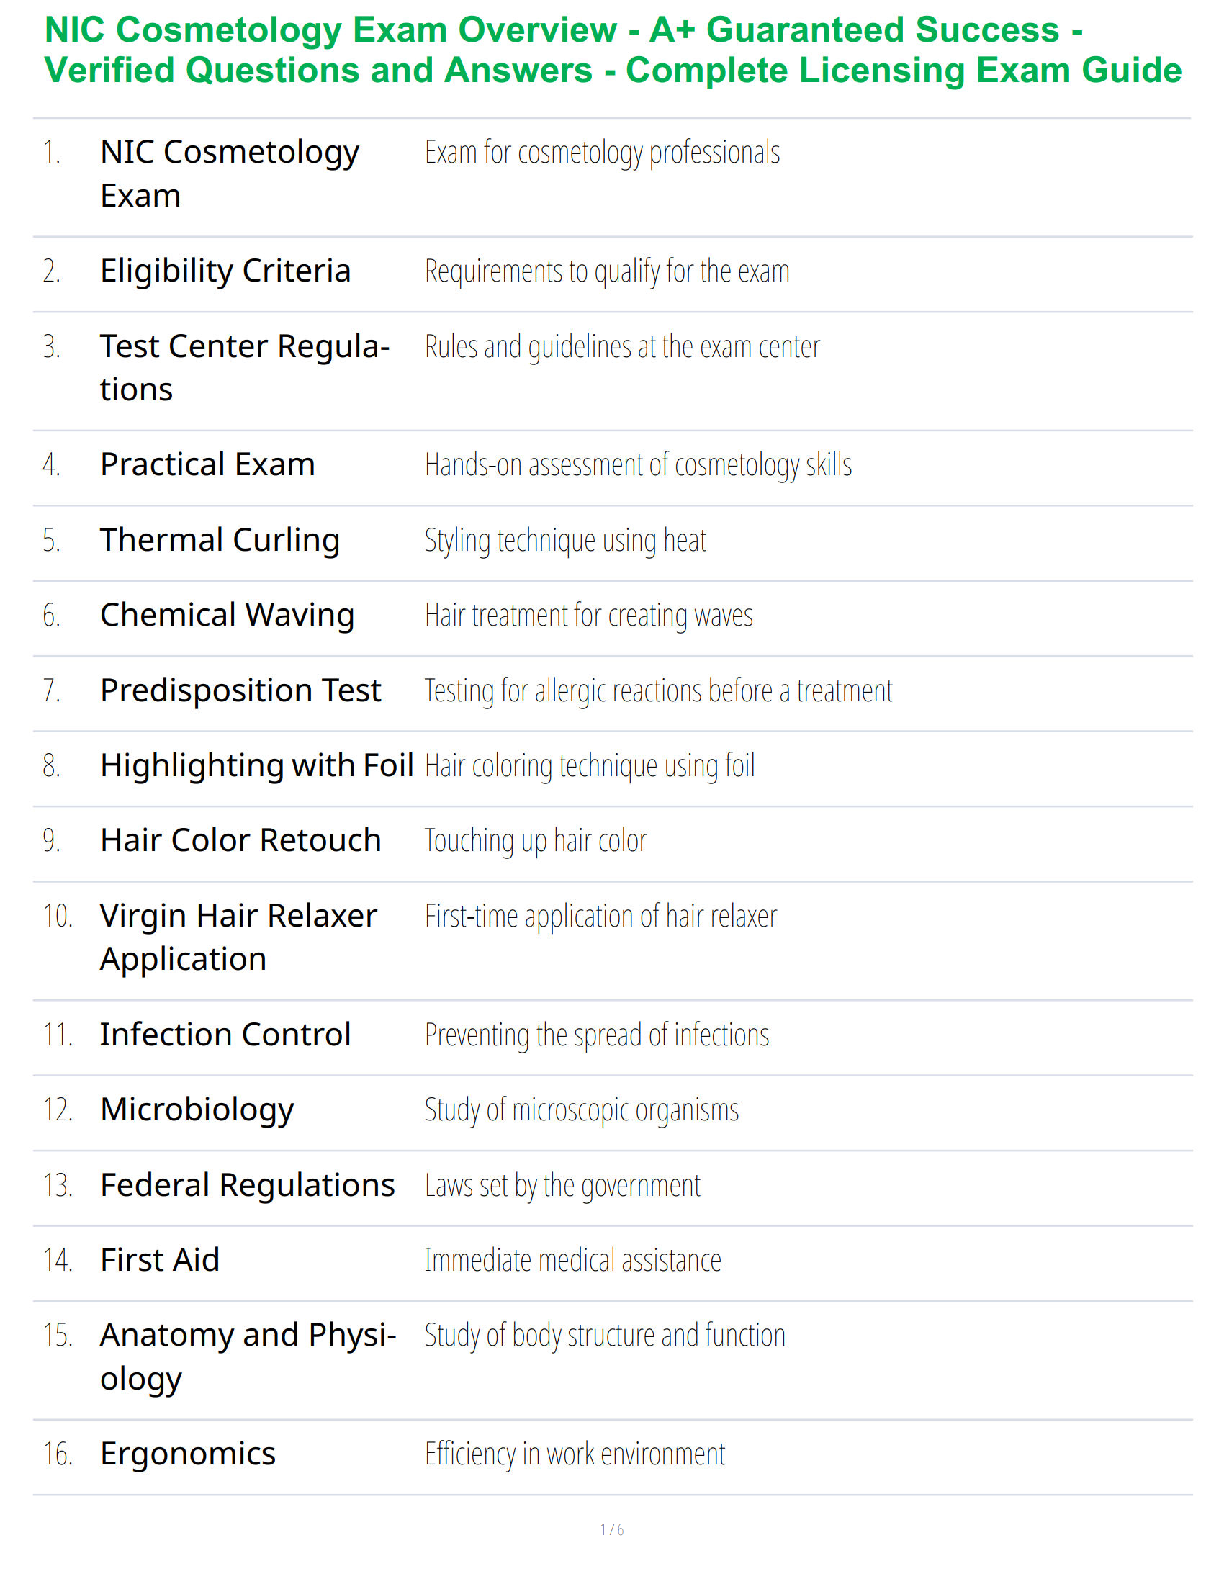Select the "Microbiology" term

[x=197, y=1110]
